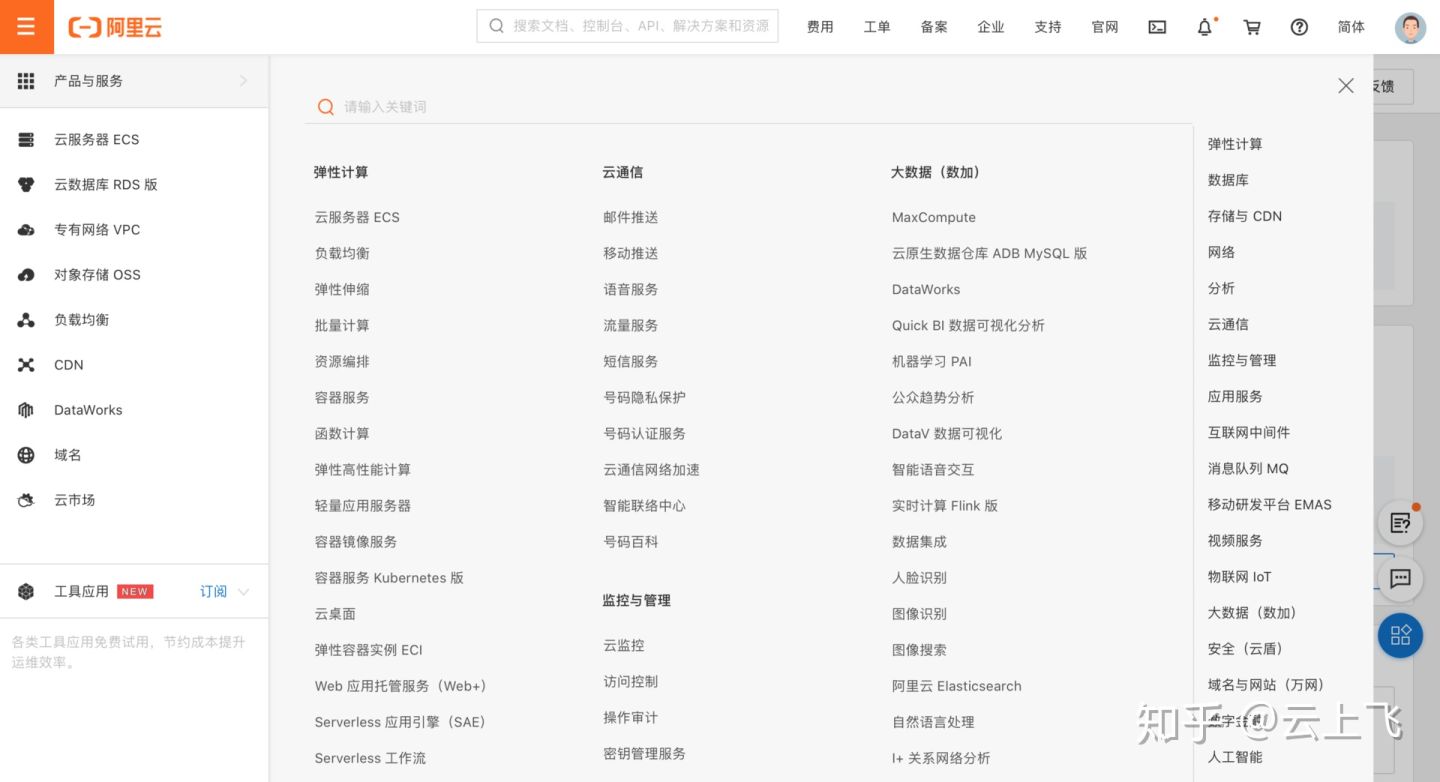
Task: Click the blue floating apps button
Action: click(1400, 635)
